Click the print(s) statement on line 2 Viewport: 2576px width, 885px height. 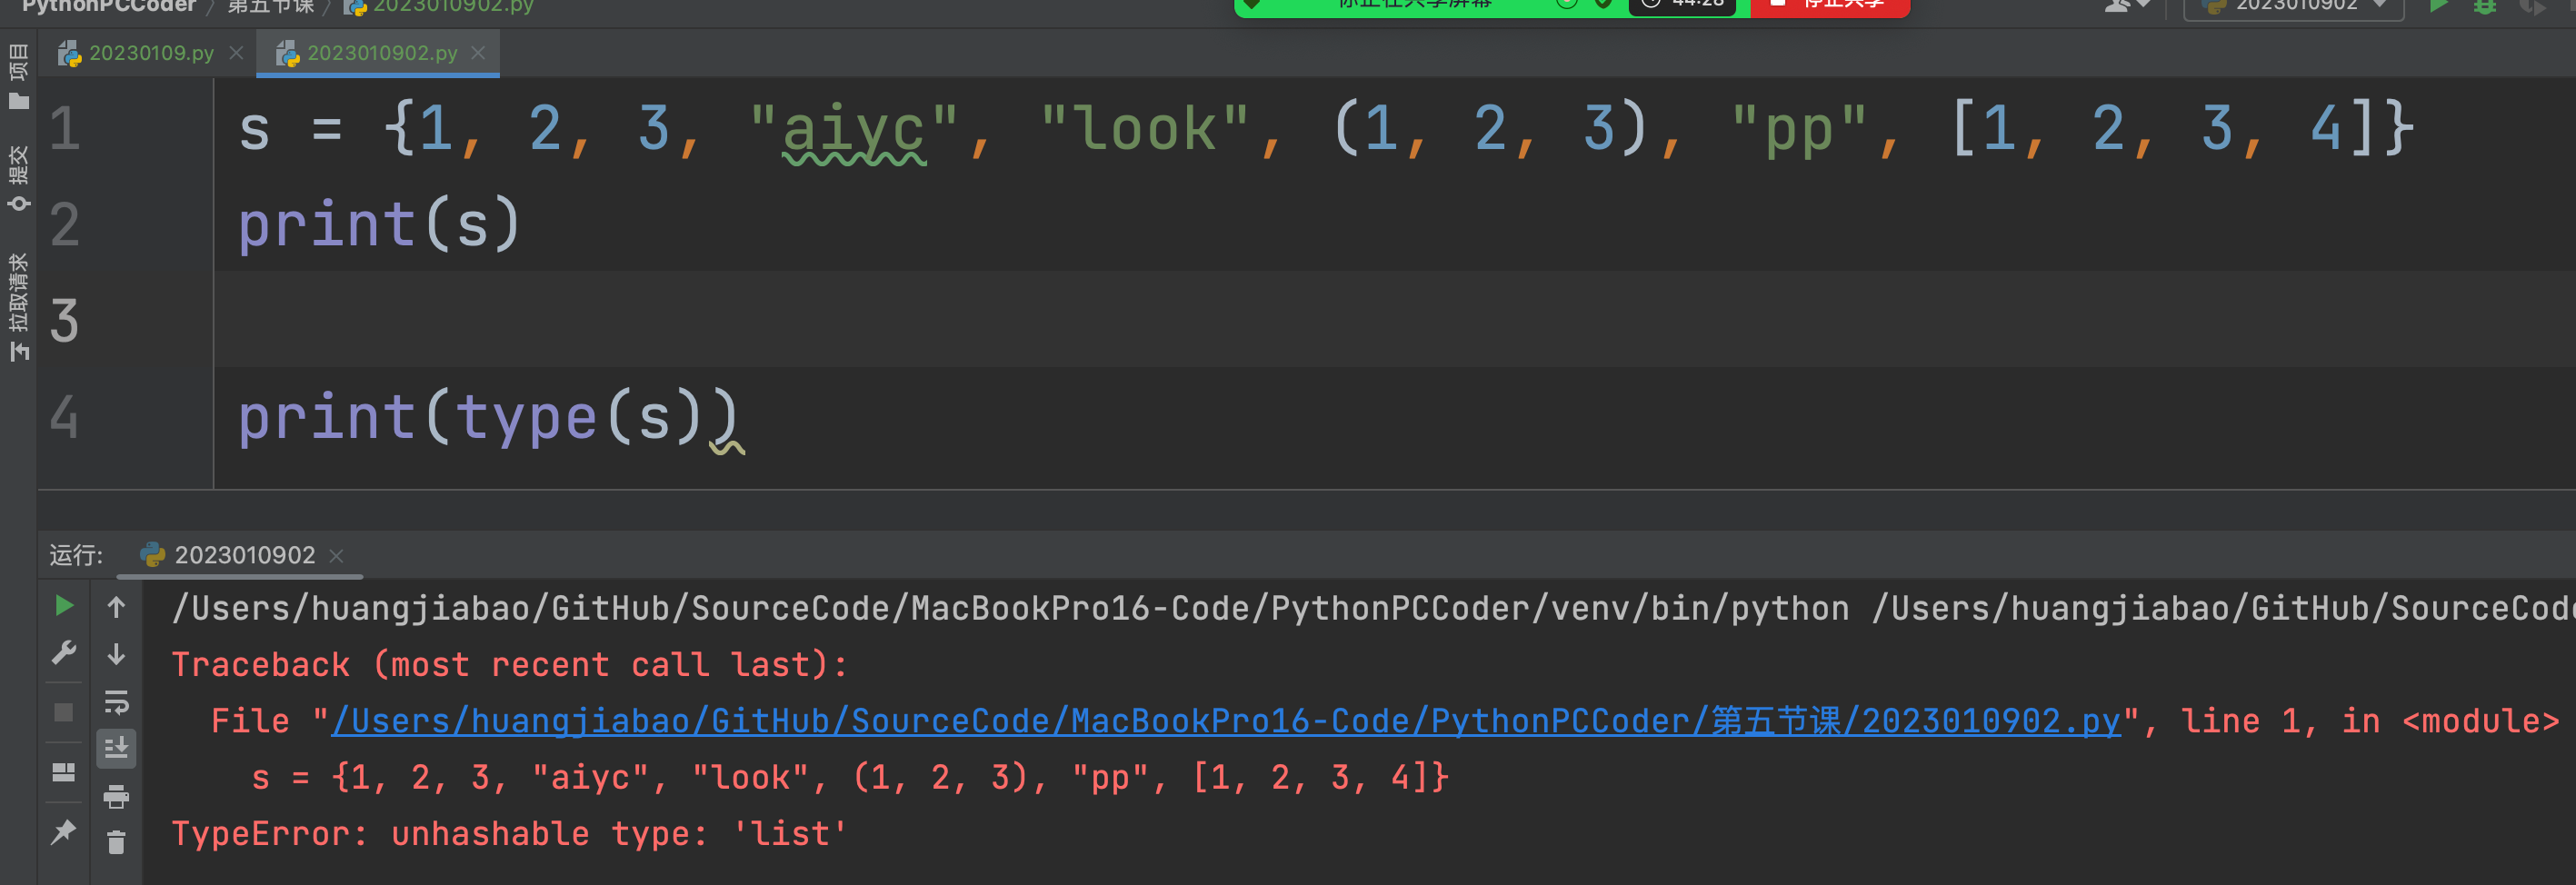point(379,224)
